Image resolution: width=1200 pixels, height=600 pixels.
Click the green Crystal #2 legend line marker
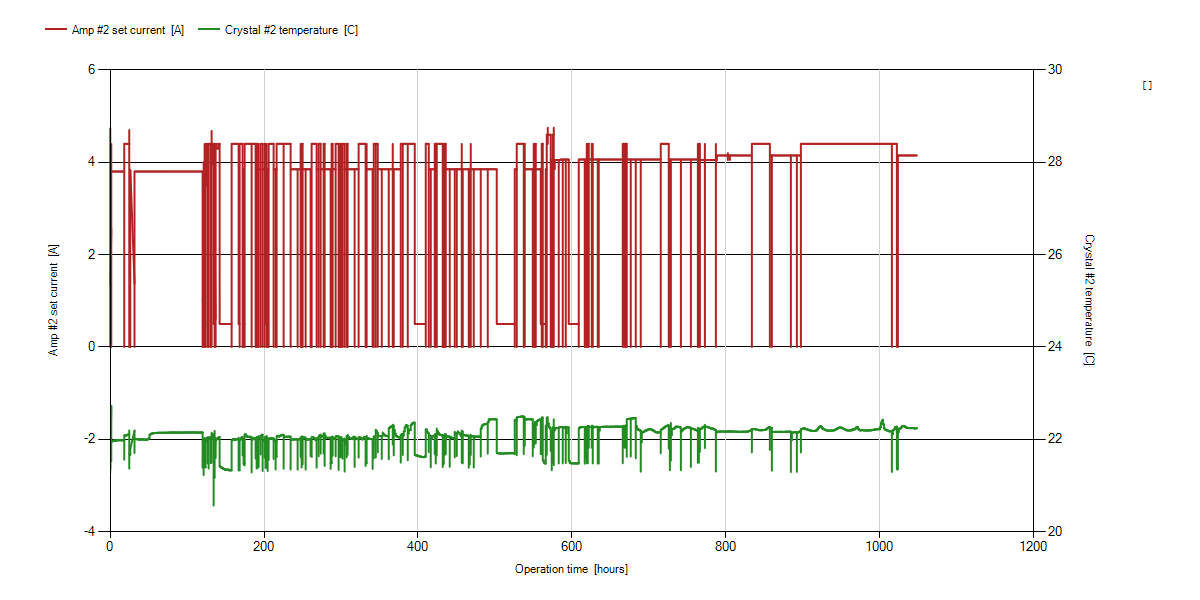[x=209, y=30]
